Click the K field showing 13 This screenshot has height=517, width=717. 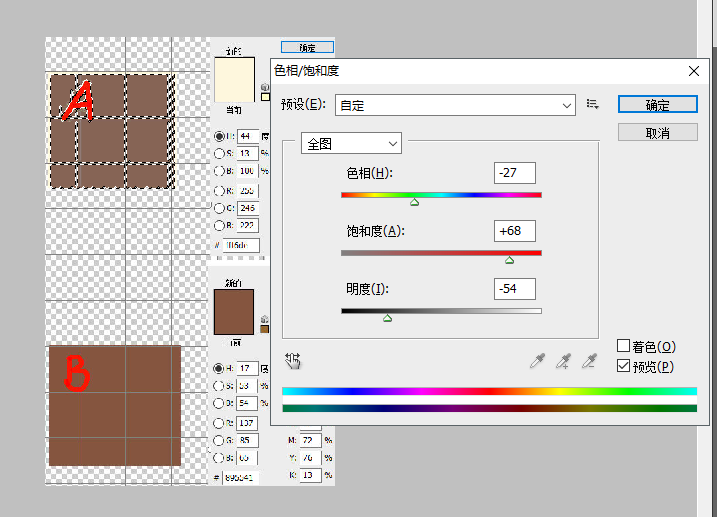pyautogui.click(x=310, y=475)
